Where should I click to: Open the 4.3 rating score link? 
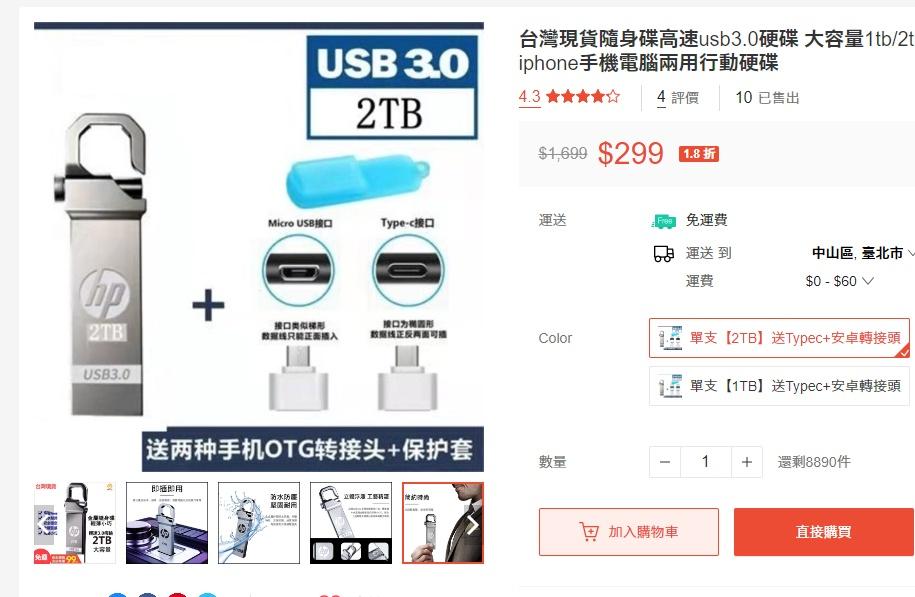529,97
